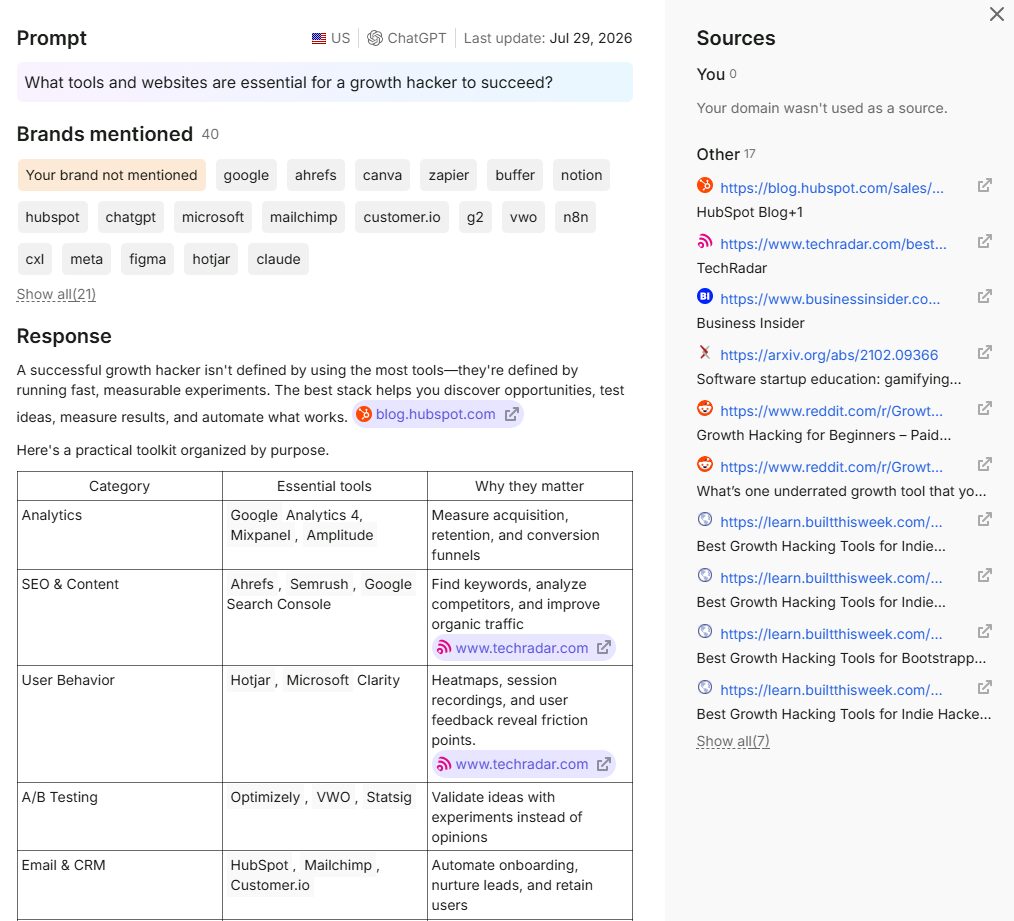This screenshot has height=921, width=1014.
Task: Open reddit link above 'Growth Hacking for Beginners'
Action: pyautogui.click(x=831, y=411)
